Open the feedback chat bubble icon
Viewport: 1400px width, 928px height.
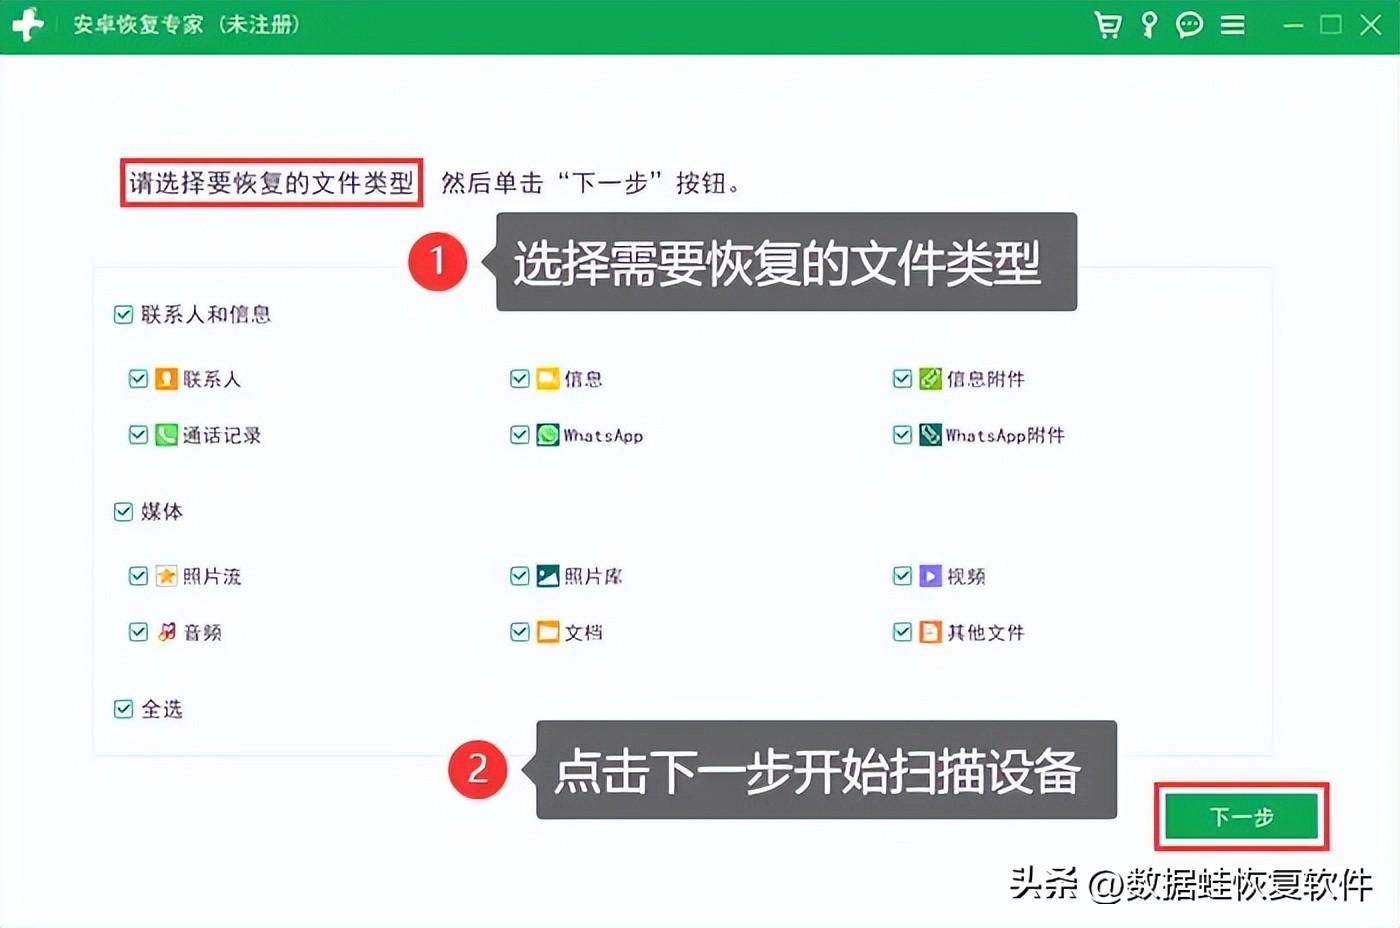pos(1189,25)
